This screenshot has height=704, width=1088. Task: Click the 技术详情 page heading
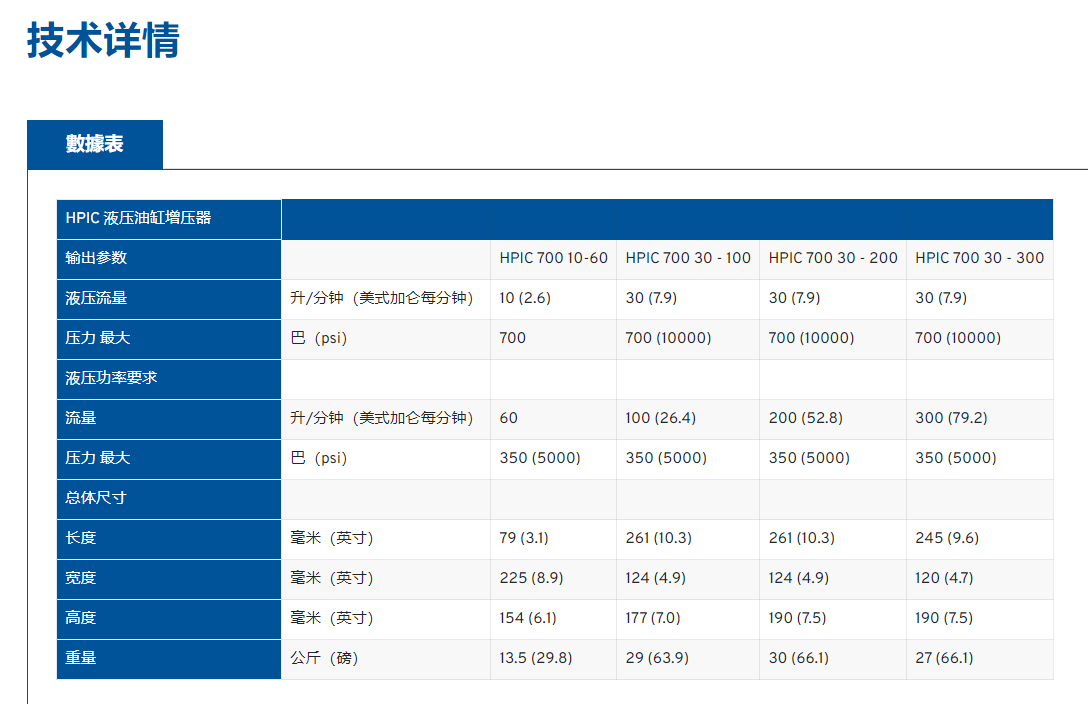tap(103, 41)
